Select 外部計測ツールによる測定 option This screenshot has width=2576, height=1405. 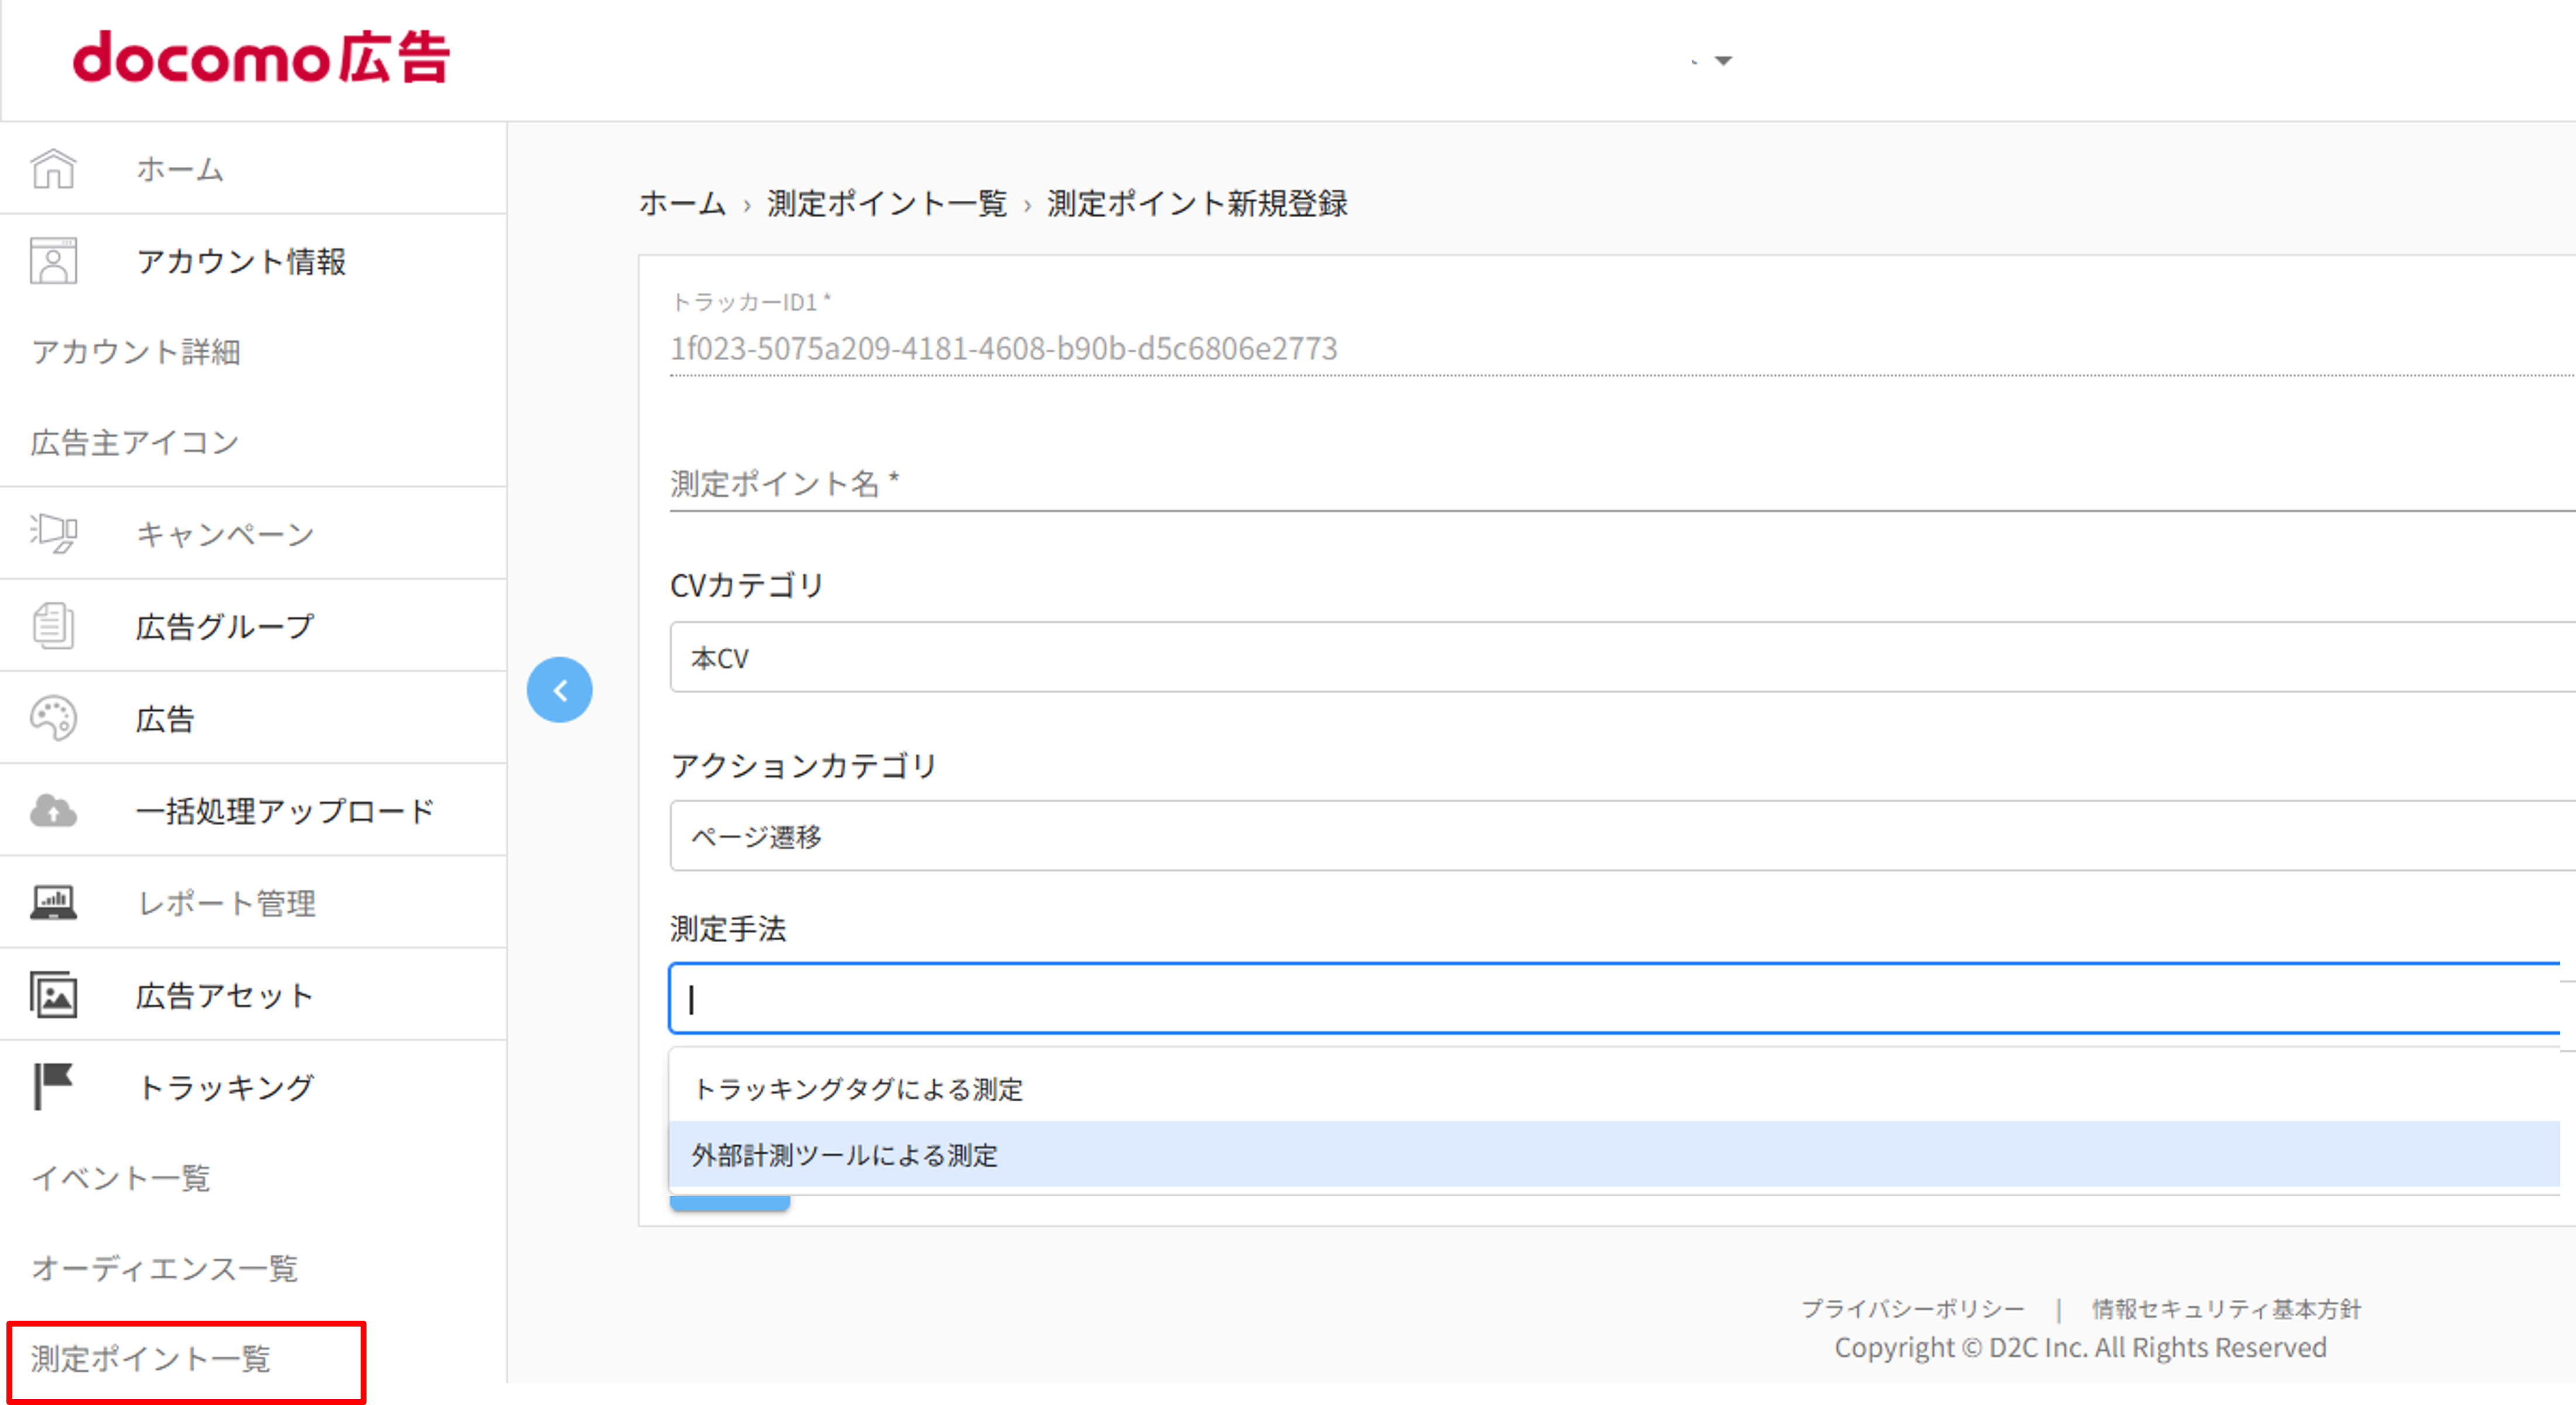click(x=1615, y=1154)
